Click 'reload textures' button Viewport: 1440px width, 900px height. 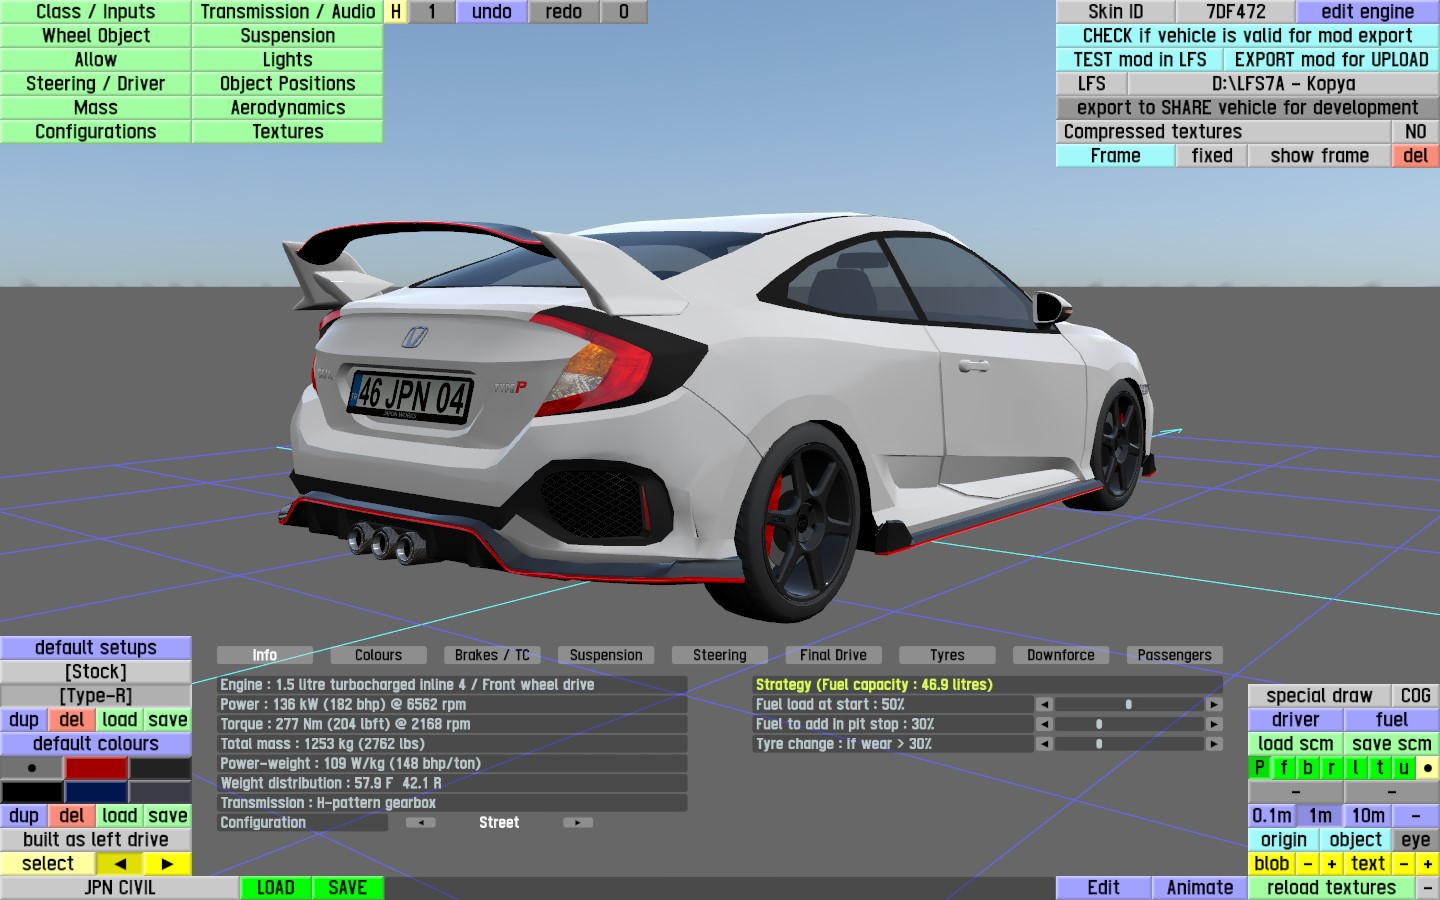[x=1332, y=888]
